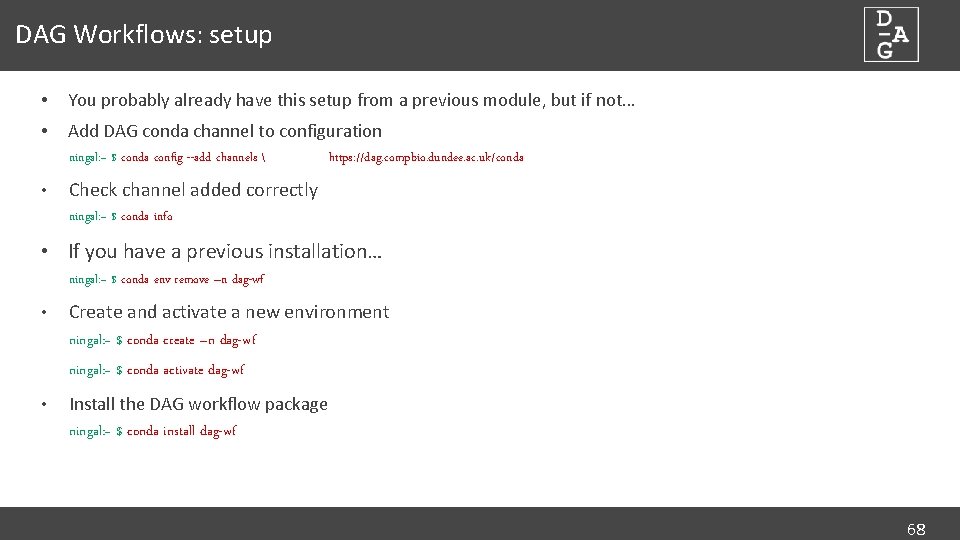Click the first bullet about previous module setup
The width and height of the screenshot is (960, 540).
tap(352, 100)
